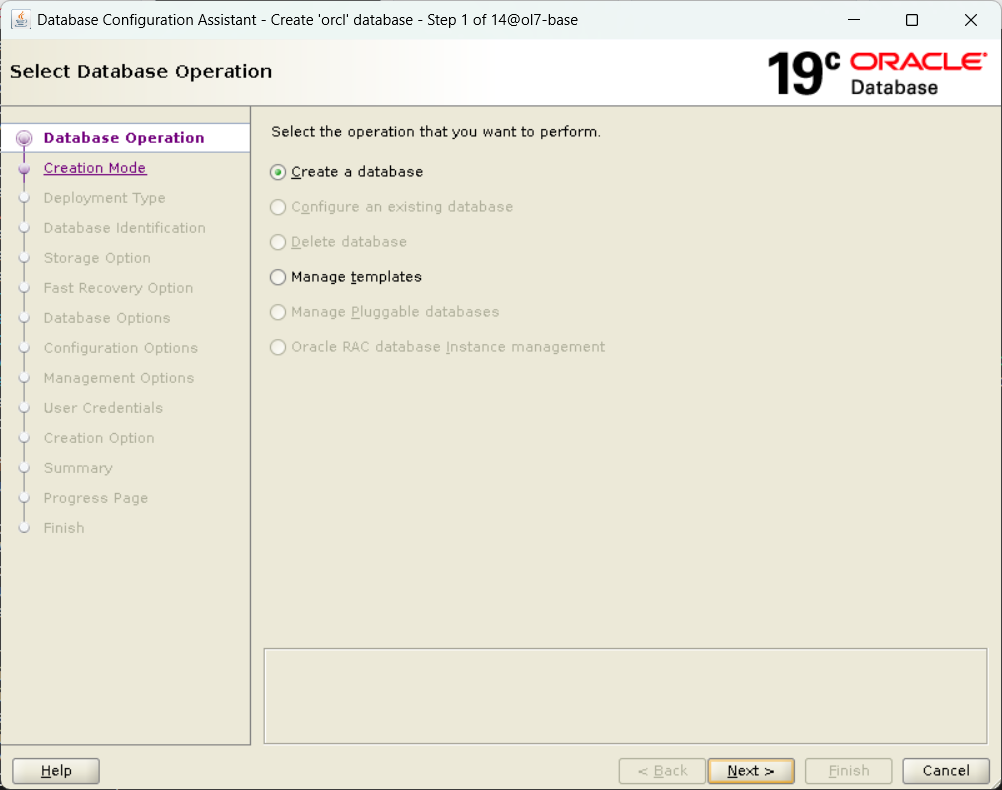Image resolution: width=1002 pixels, height=790 pixels.
Task: Click the Creation Option step
Action: point(99,438)
